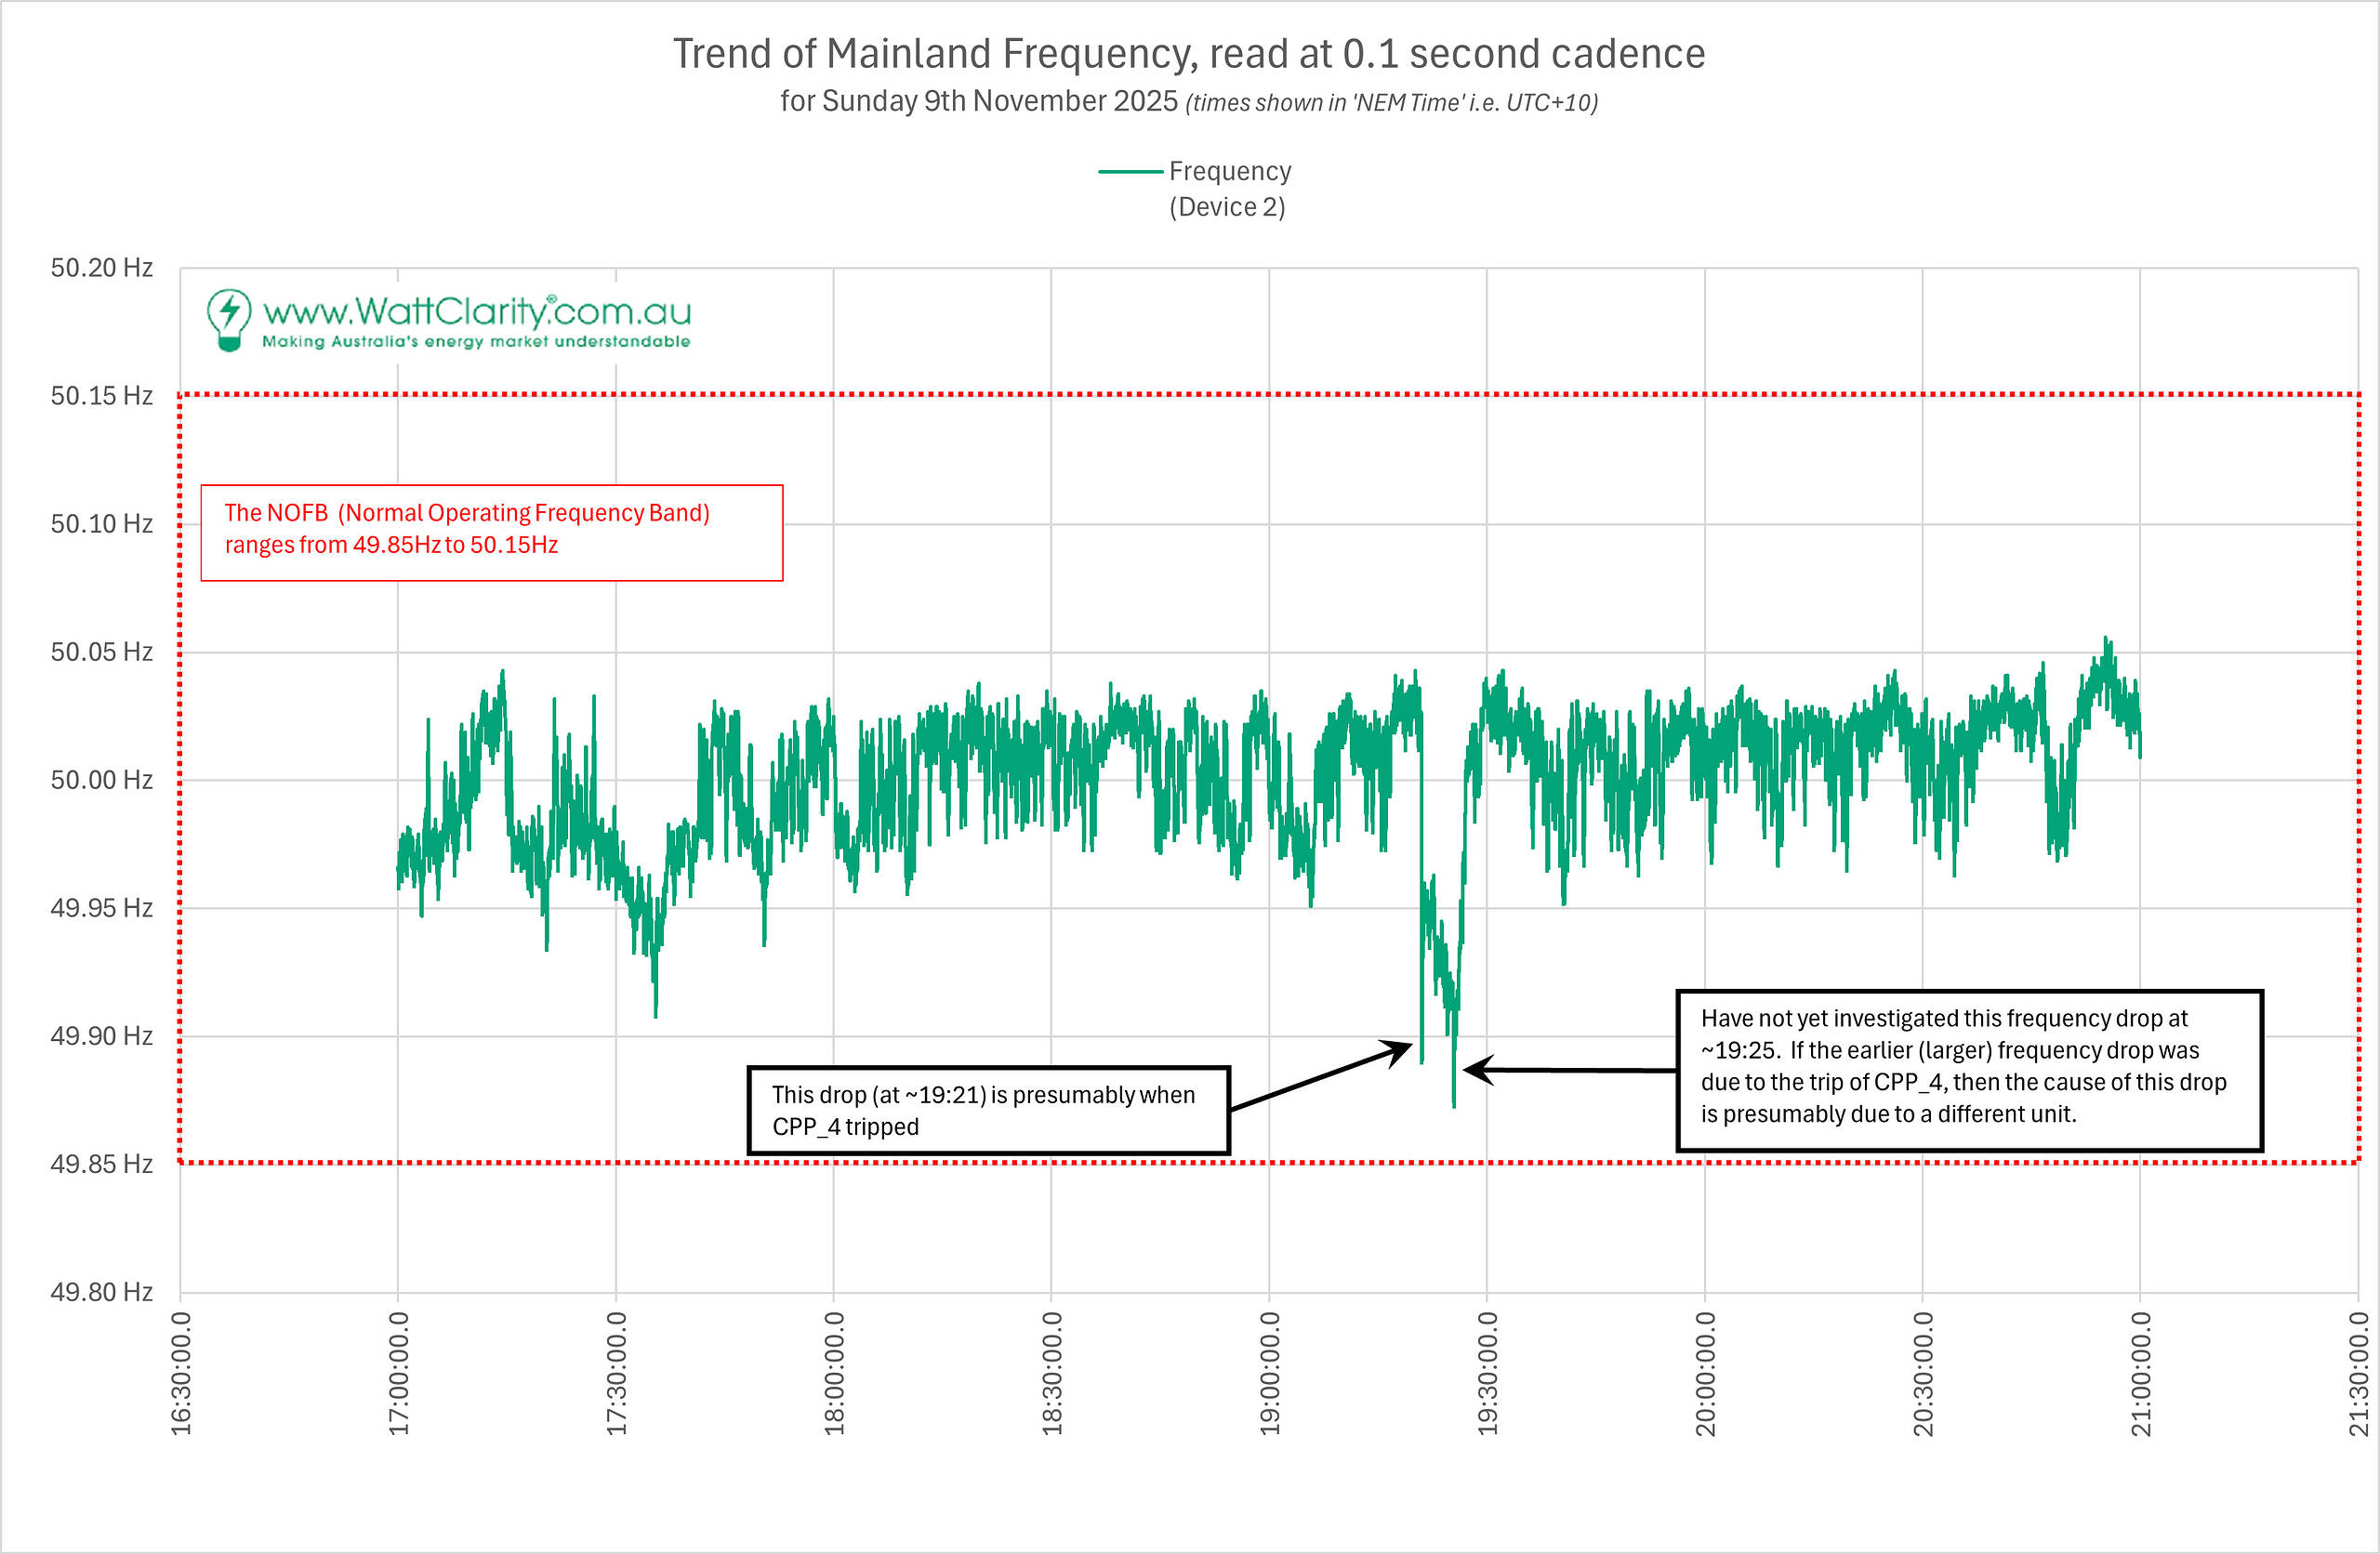The image size is (2380, 1554).
Task: Click the WattClarity lightbulb logo icon
Action: point(228,320)
